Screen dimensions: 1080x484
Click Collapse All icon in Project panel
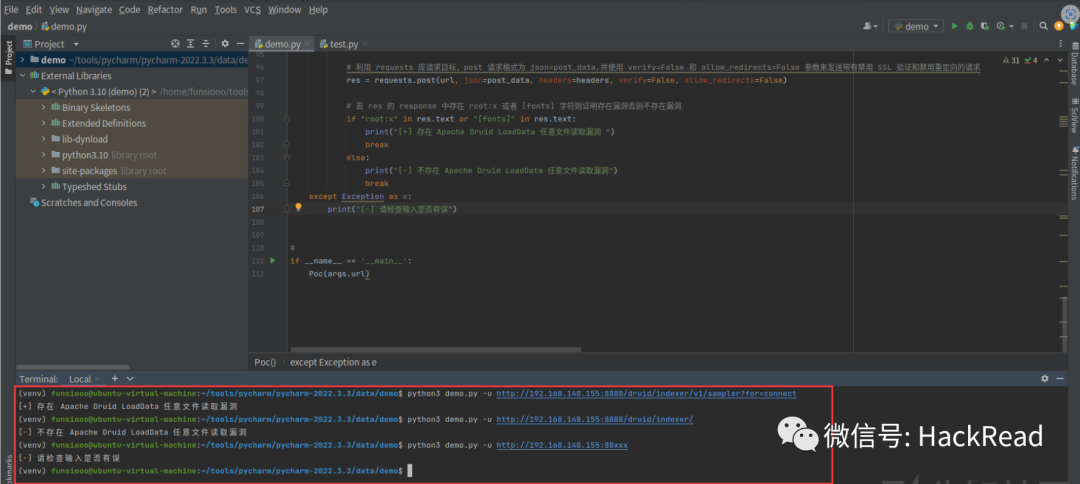[x=206, y=43]
